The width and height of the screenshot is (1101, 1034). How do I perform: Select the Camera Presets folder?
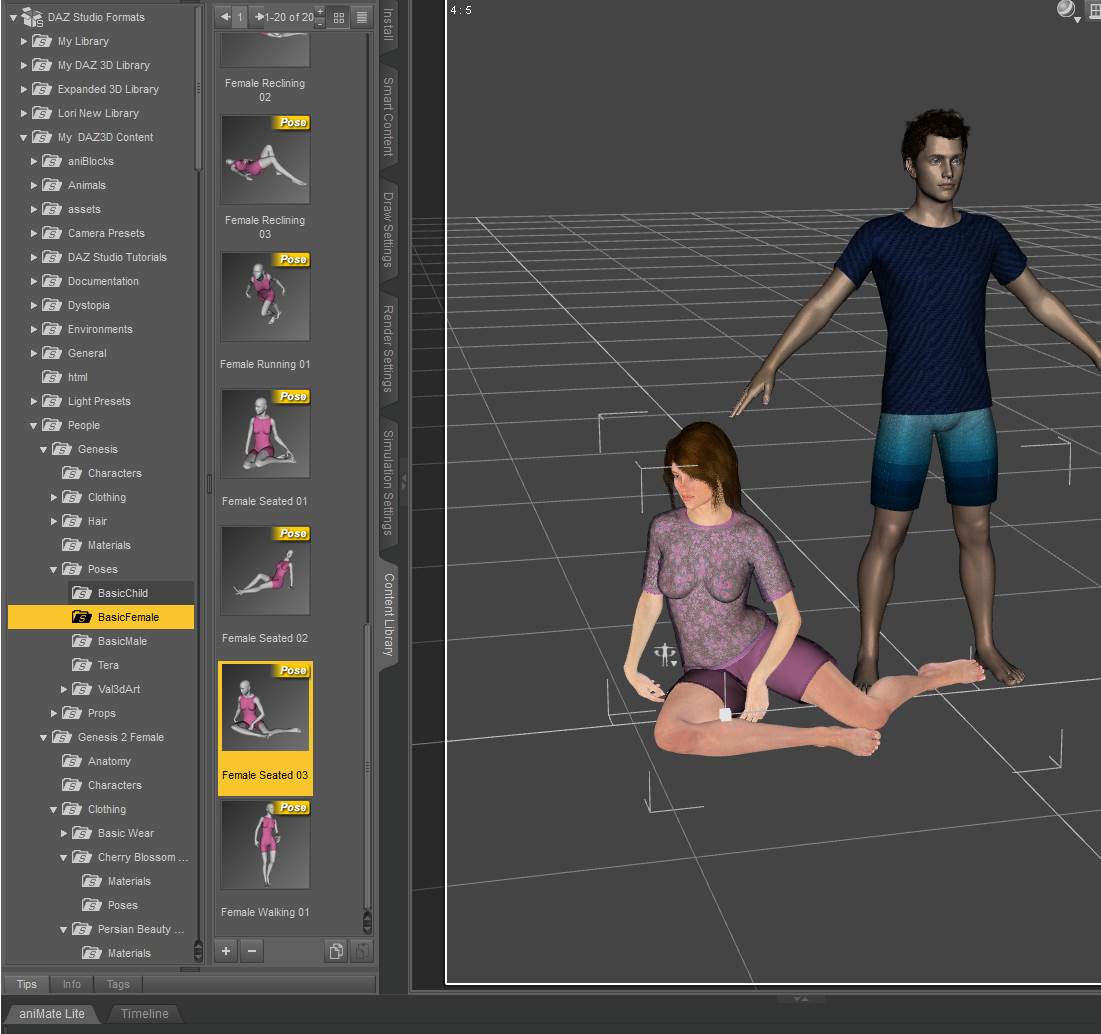106,233
